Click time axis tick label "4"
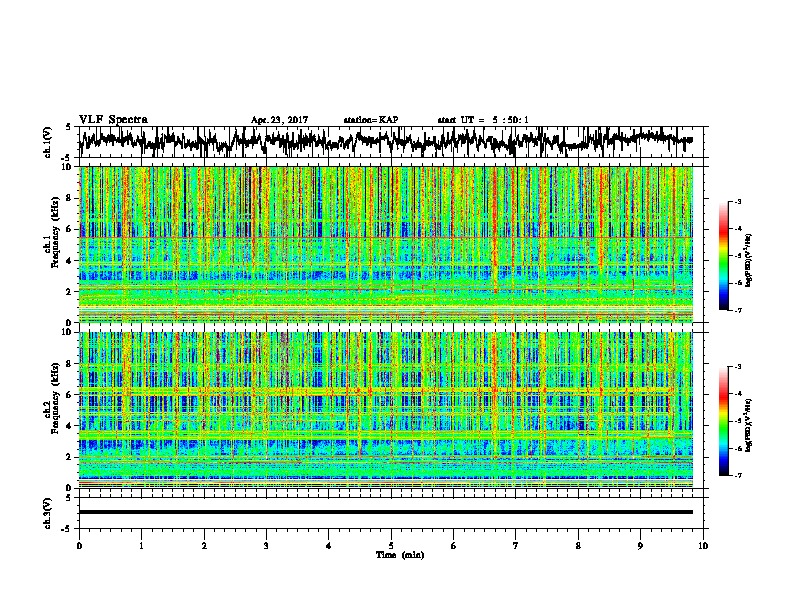The width and height of the screenshot is (792, 612). (329, 546)
